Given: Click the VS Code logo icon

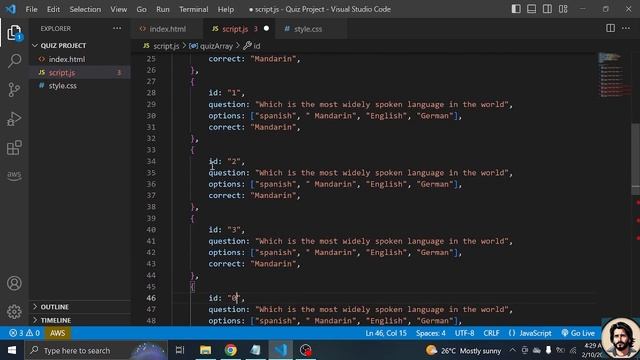Looking at the screenshot, I should coord(11,9).
